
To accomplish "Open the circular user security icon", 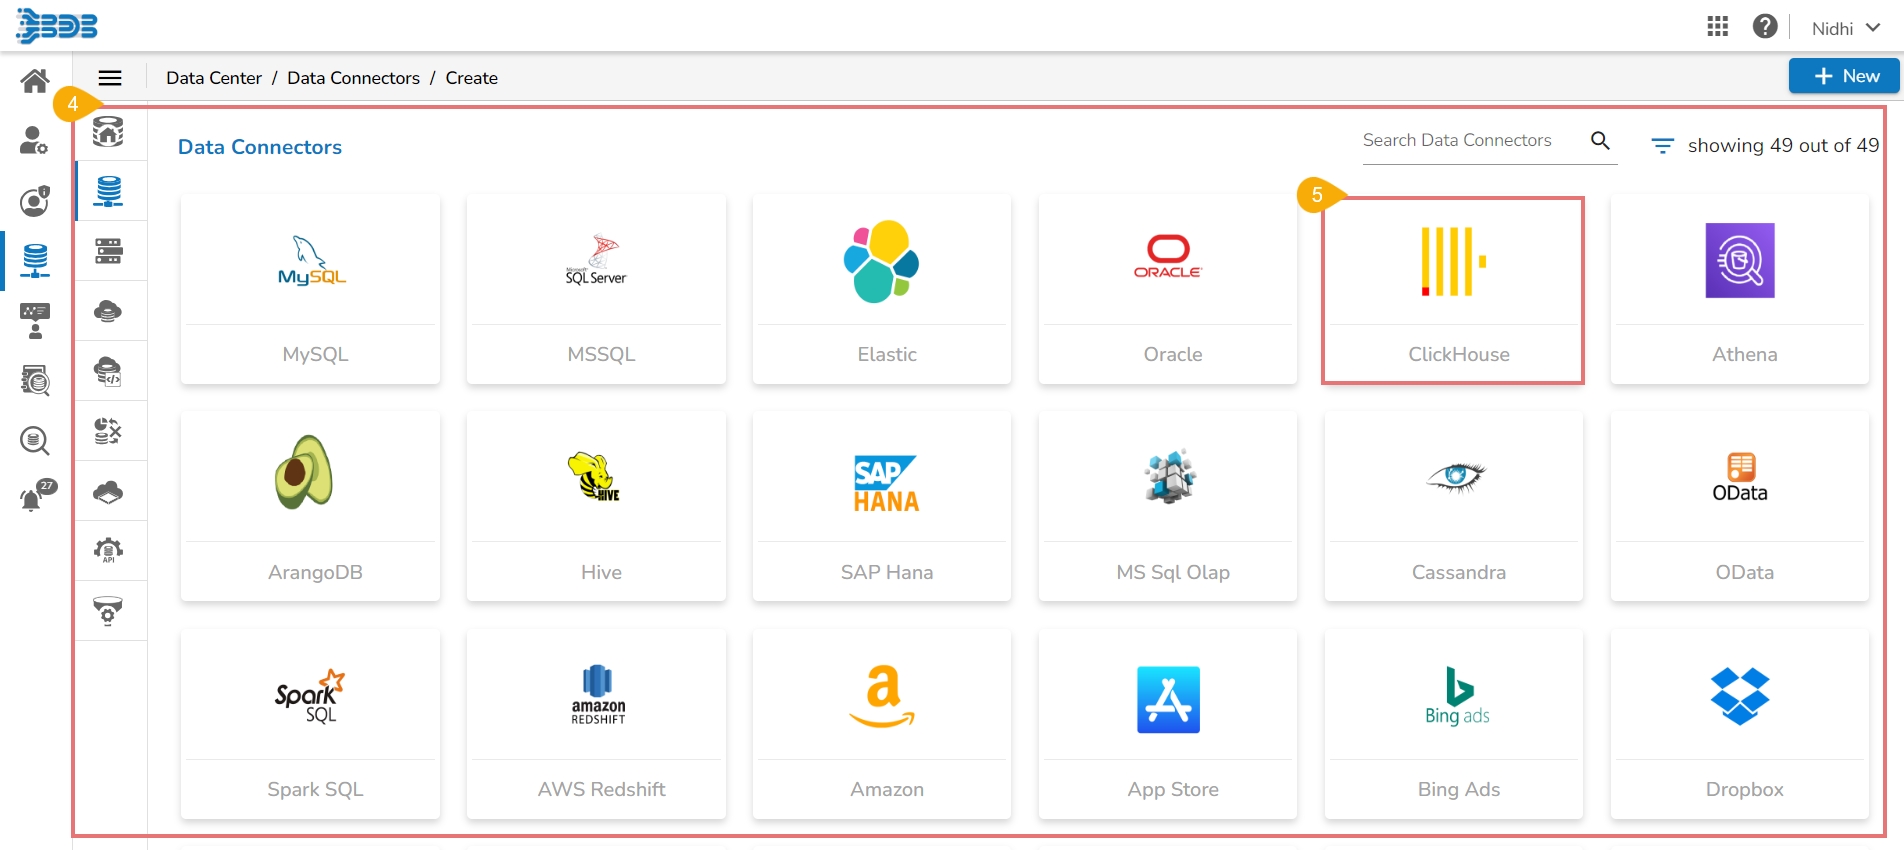I will (35, 200).
